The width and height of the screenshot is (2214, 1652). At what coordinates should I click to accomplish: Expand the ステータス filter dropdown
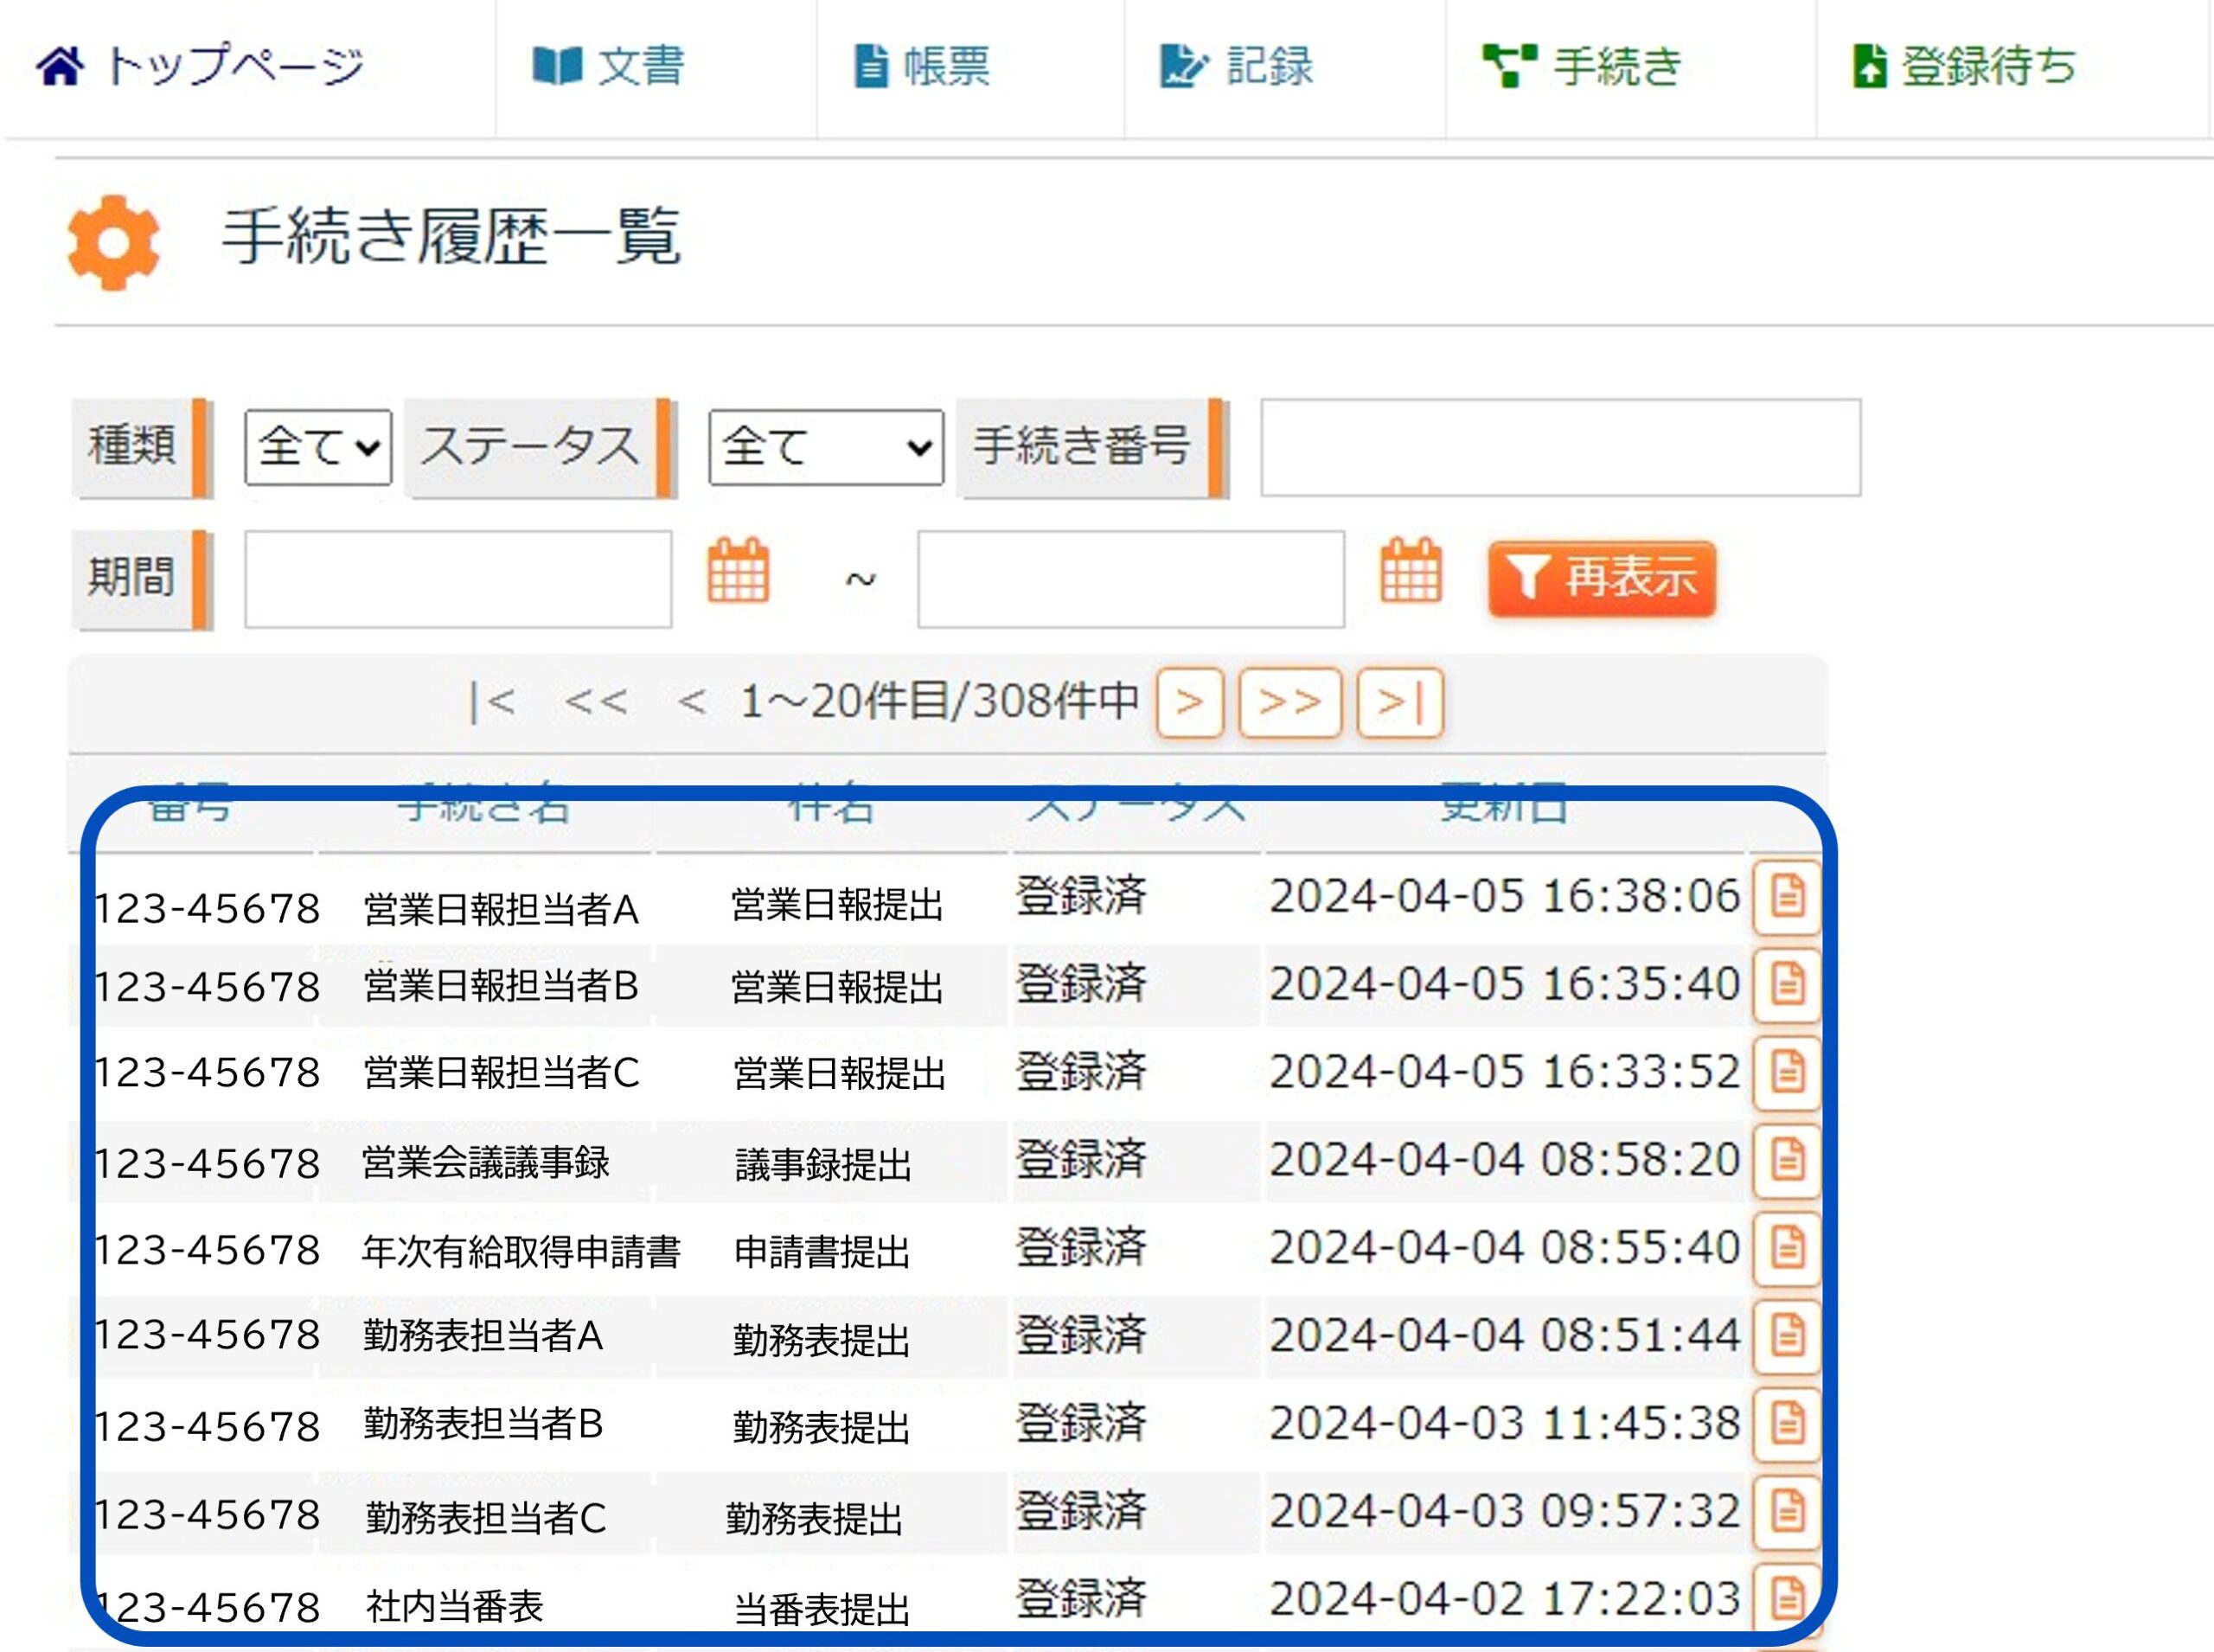click(x=825, y=447)
